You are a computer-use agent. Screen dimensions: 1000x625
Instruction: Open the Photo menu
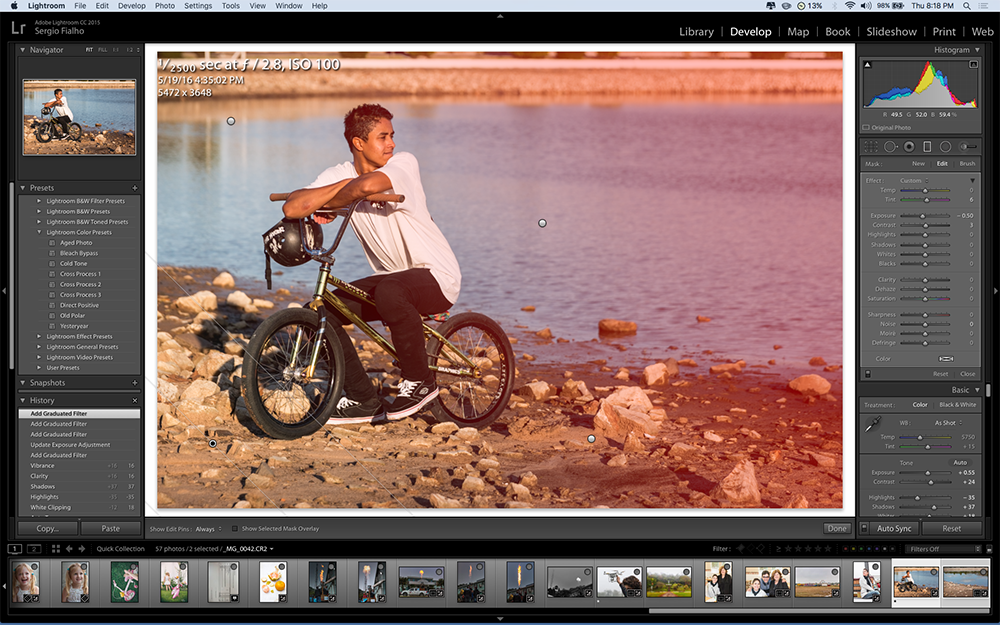[164, 6]
